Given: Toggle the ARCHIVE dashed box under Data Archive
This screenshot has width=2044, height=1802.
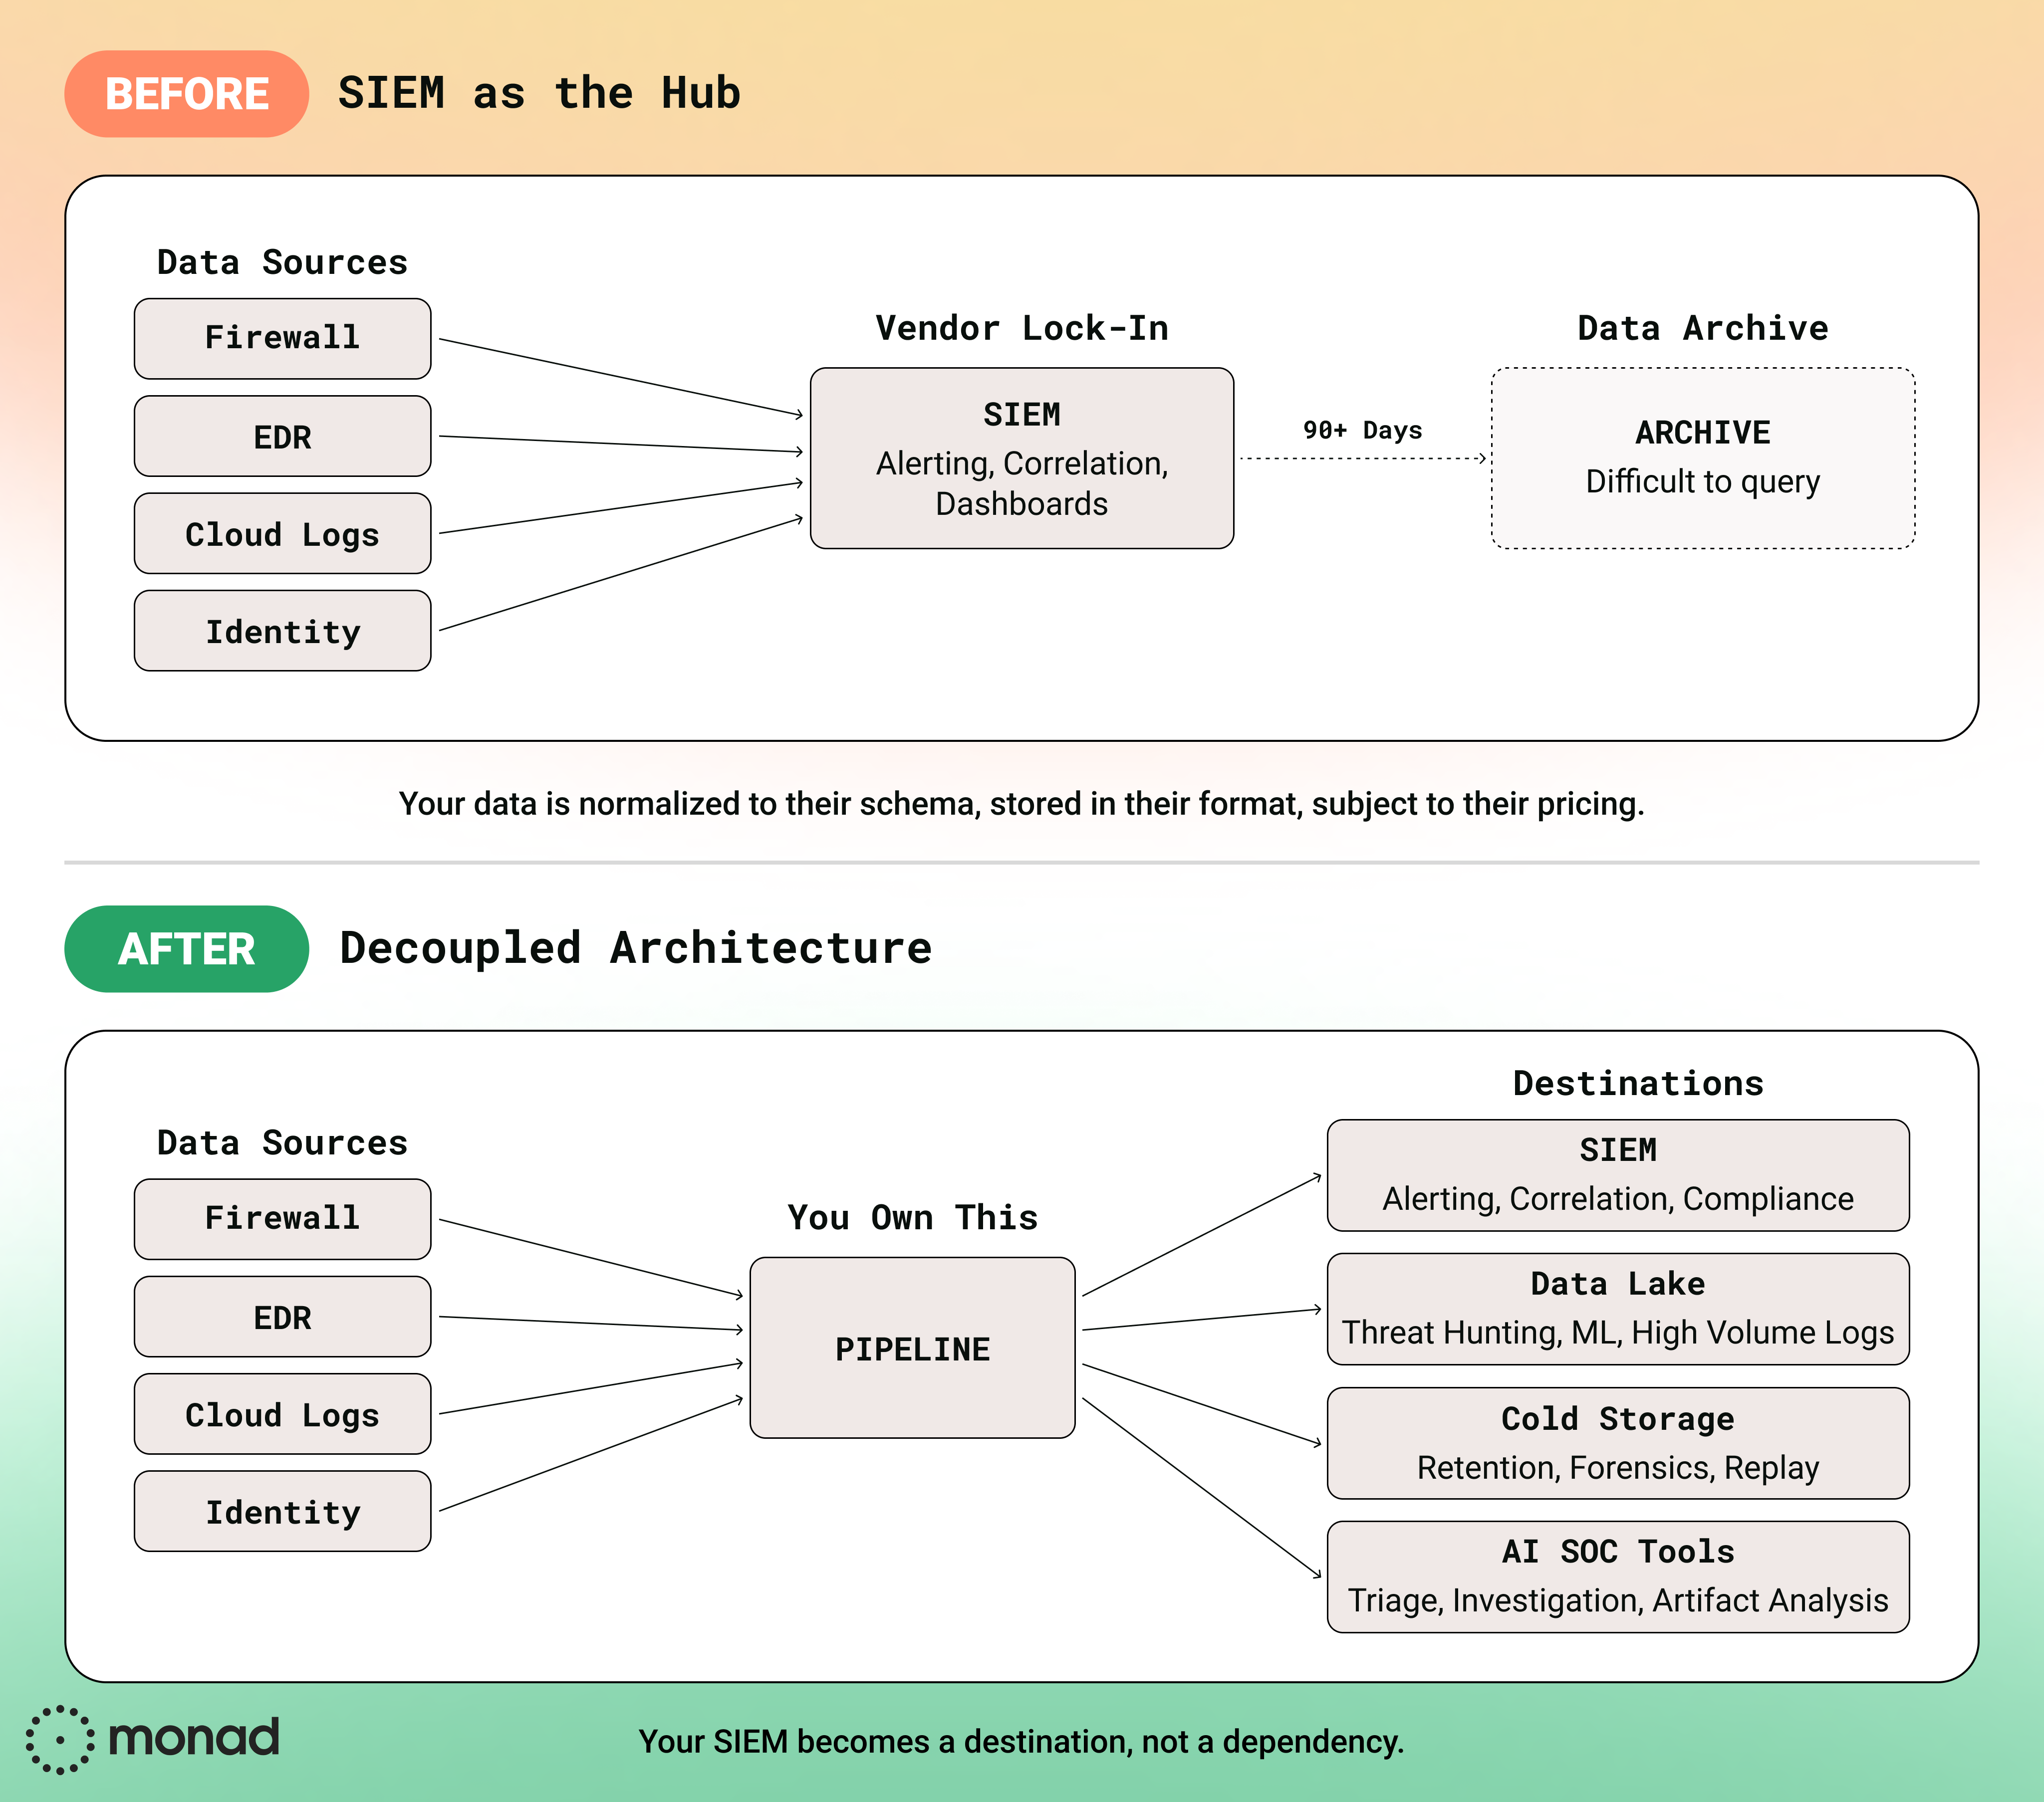Looking at the screenshot, I should click(1701, 457).
